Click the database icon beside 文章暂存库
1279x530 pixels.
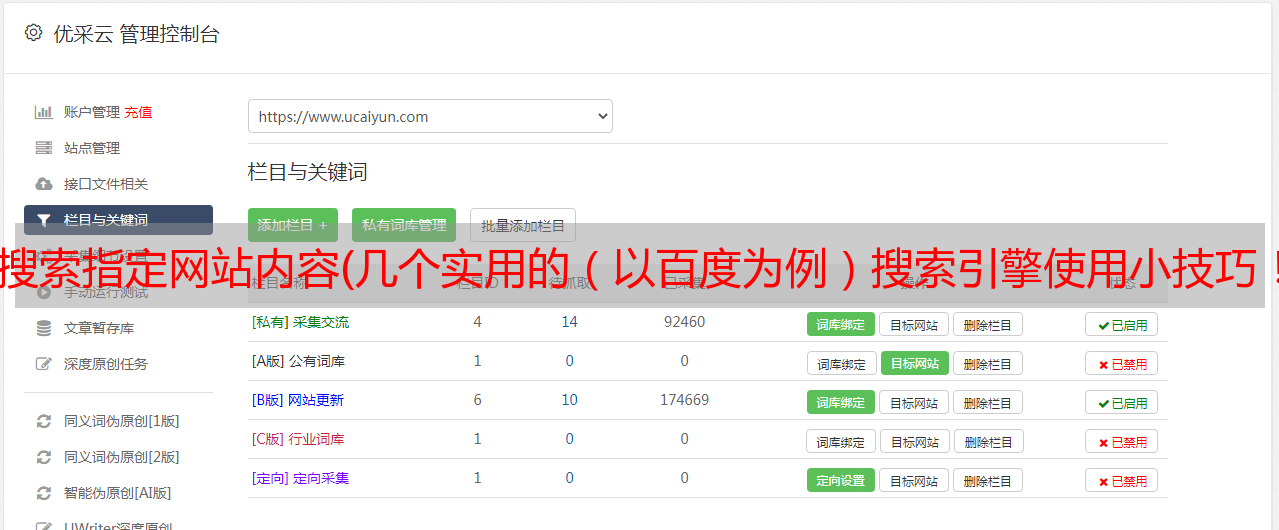coord(44,328)
